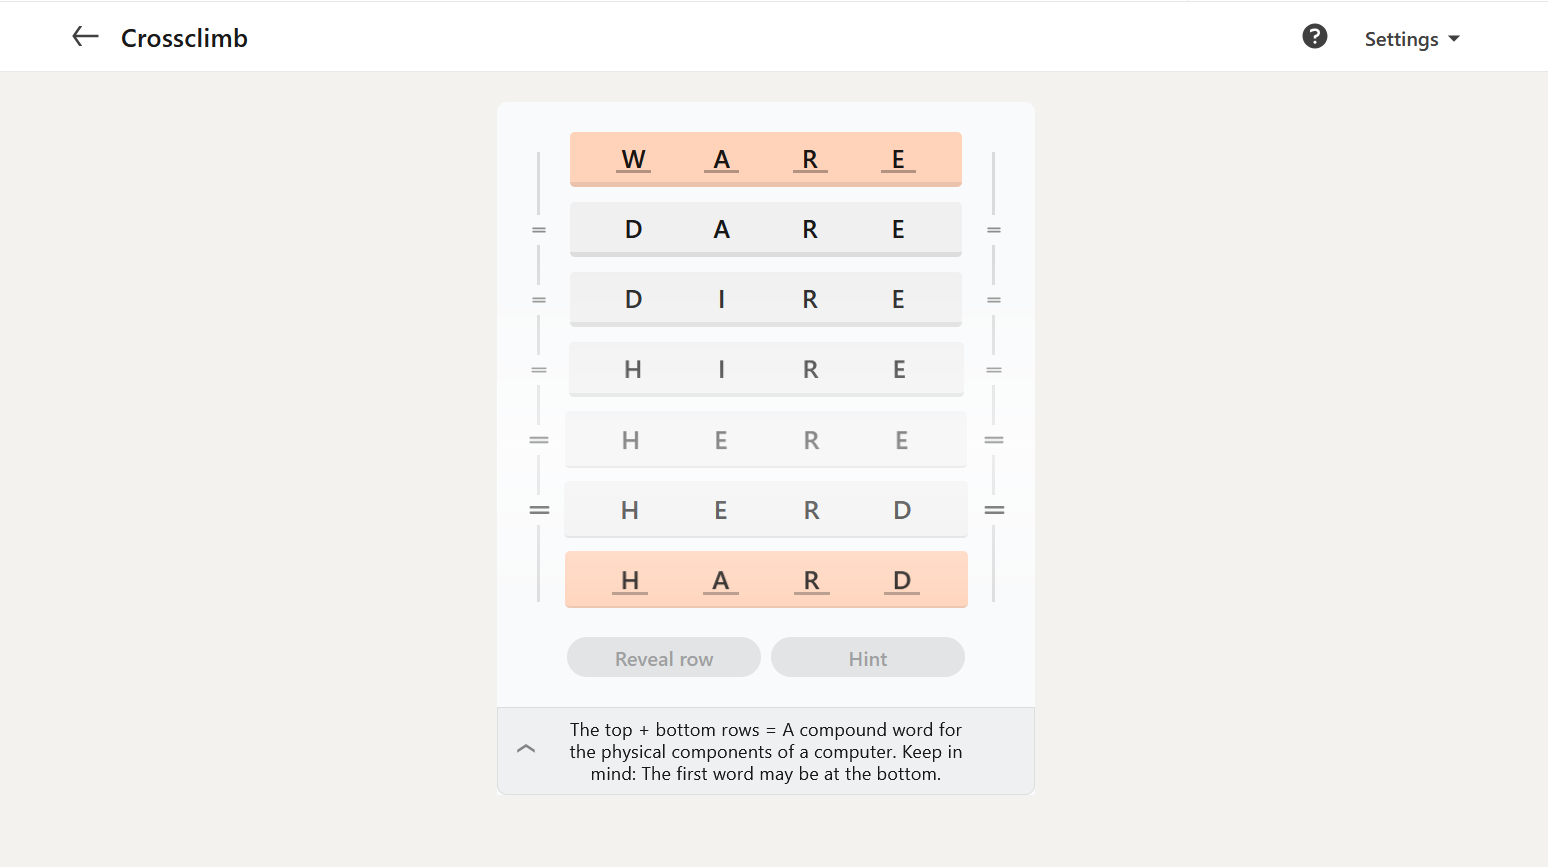This screenshot has height=867, width=1548.
Task: Select the W letter cell in top row
Action: click(633, 159)
